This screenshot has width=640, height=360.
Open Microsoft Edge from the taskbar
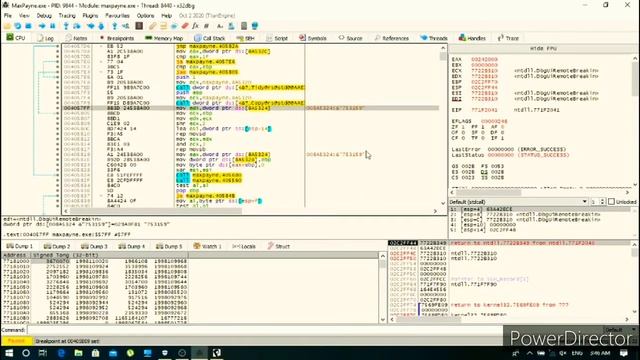point(61,353)
